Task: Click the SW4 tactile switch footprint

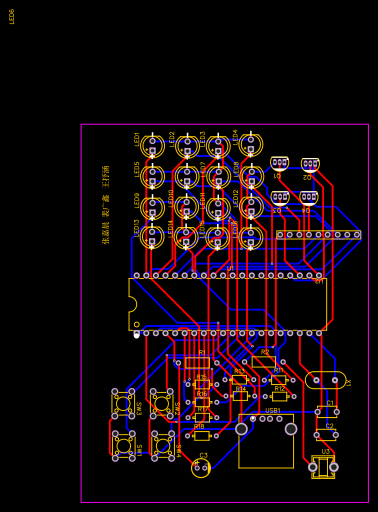Action: tap(163, 446)
